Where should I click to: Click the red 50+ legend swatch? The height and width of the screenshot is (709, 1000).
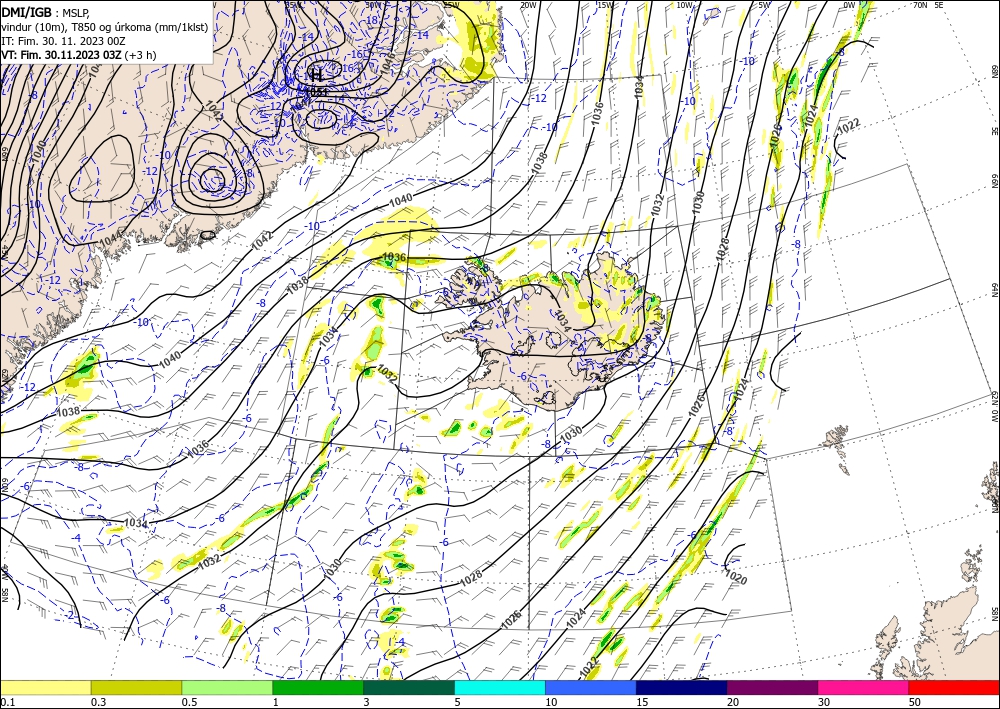point(955,687)
